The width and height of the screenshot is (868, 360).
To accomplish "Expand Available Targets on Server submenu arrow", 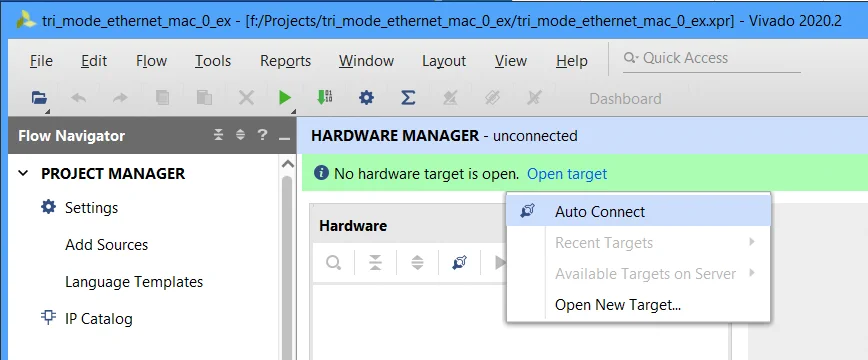I will (752, 272).
